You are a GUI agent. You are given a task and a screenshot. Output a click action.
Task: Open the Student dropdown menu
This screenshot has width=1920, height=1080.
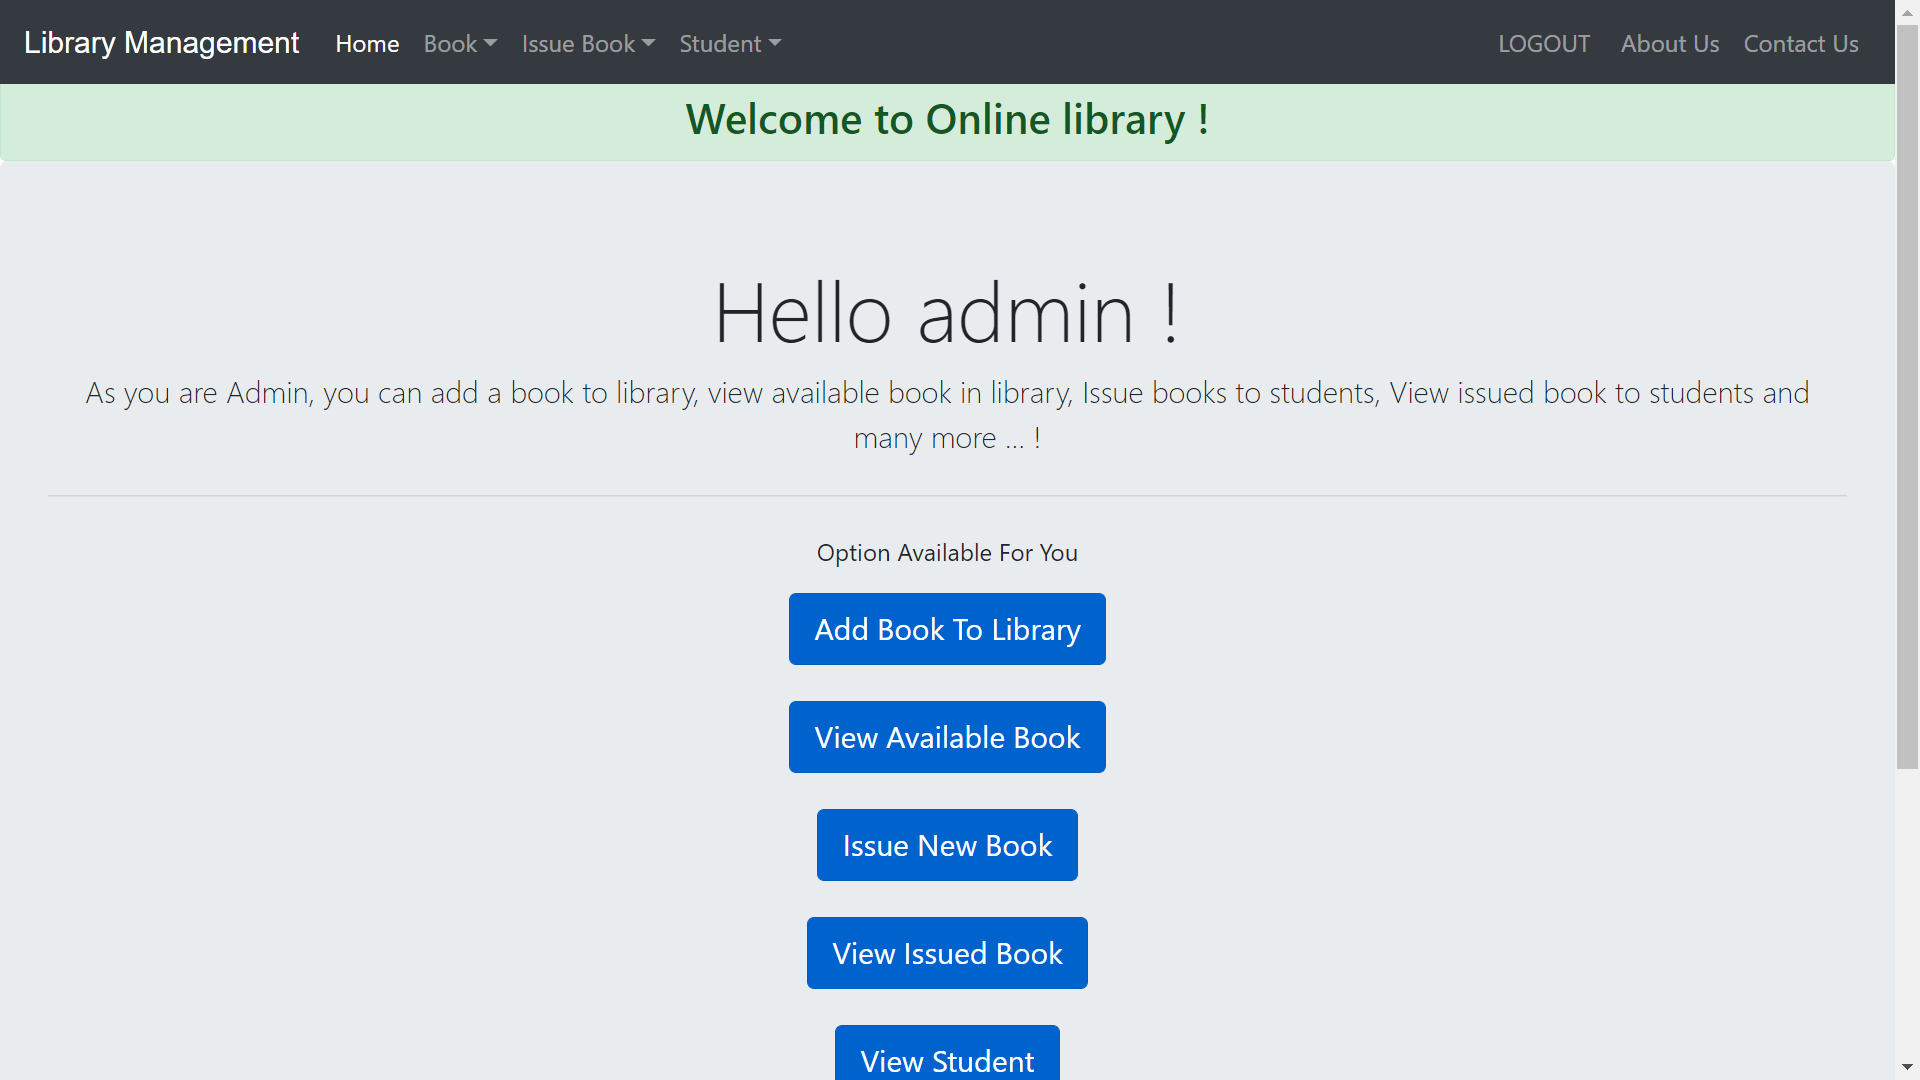730,44
